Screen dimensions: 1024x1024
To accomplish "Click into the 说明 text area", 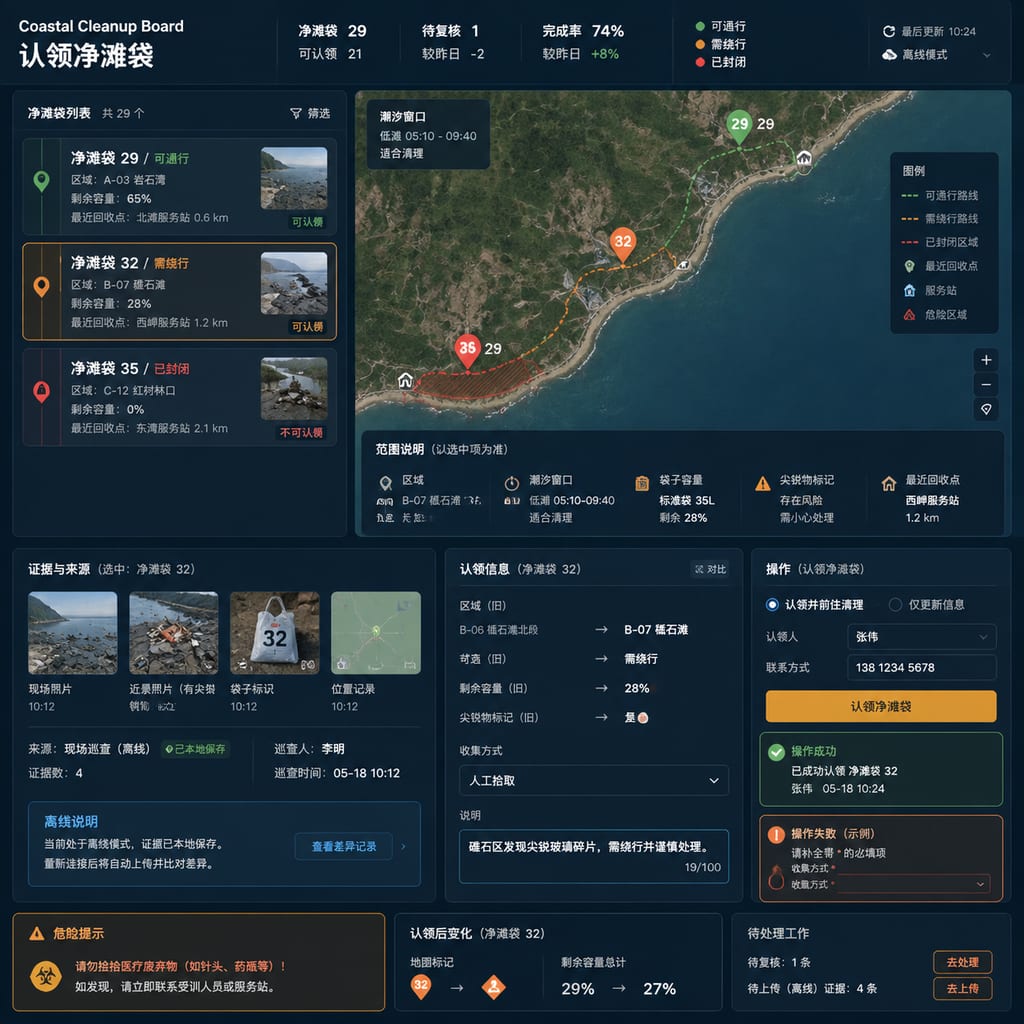I will [x=594, y=856].
